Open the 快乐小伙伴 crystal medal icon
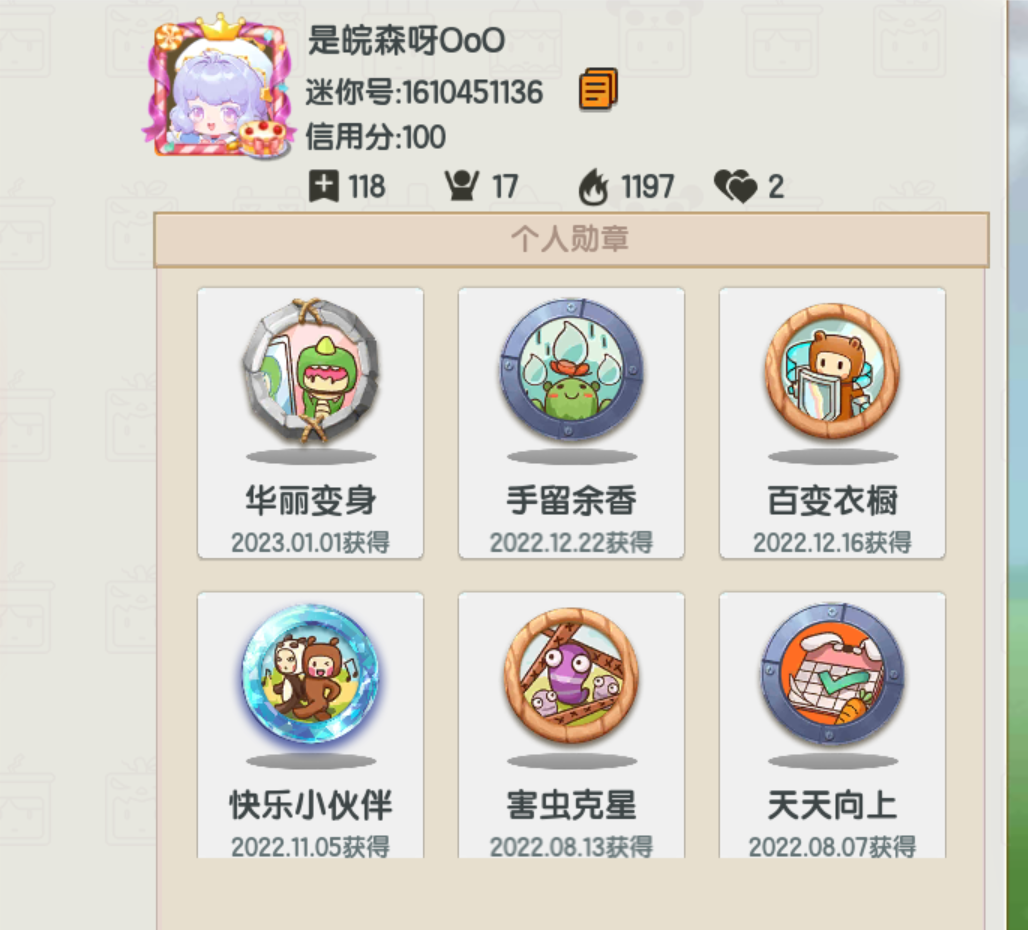 click(x=311, y=674)
